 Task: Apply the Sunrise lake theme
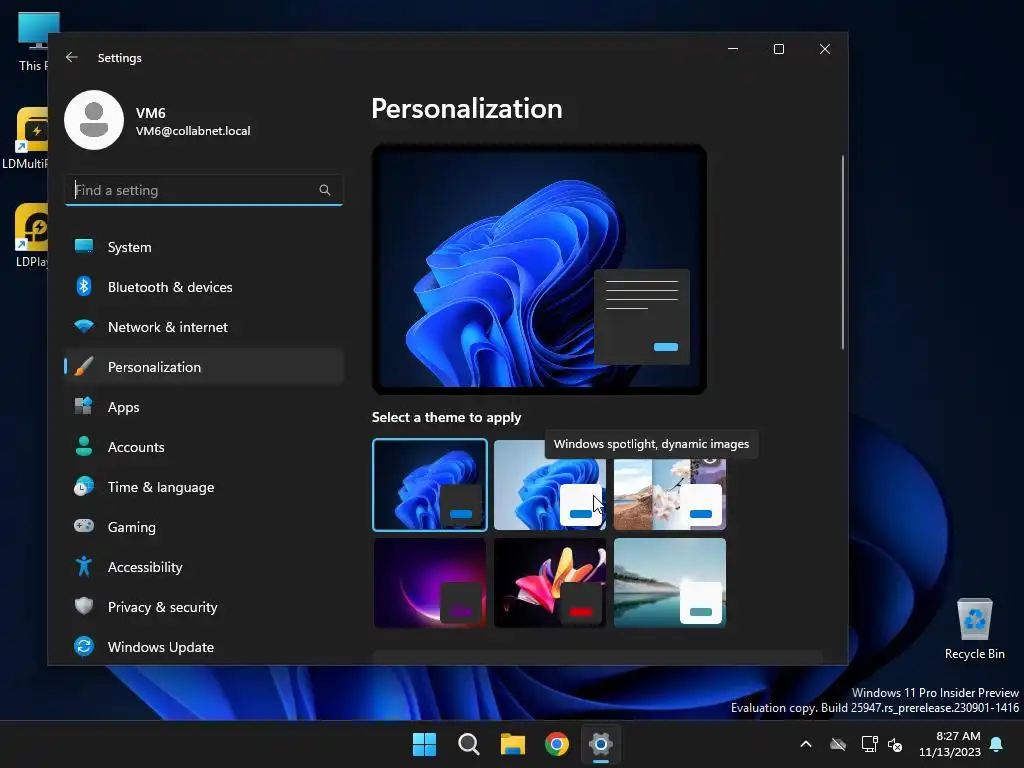pos(670,583)
